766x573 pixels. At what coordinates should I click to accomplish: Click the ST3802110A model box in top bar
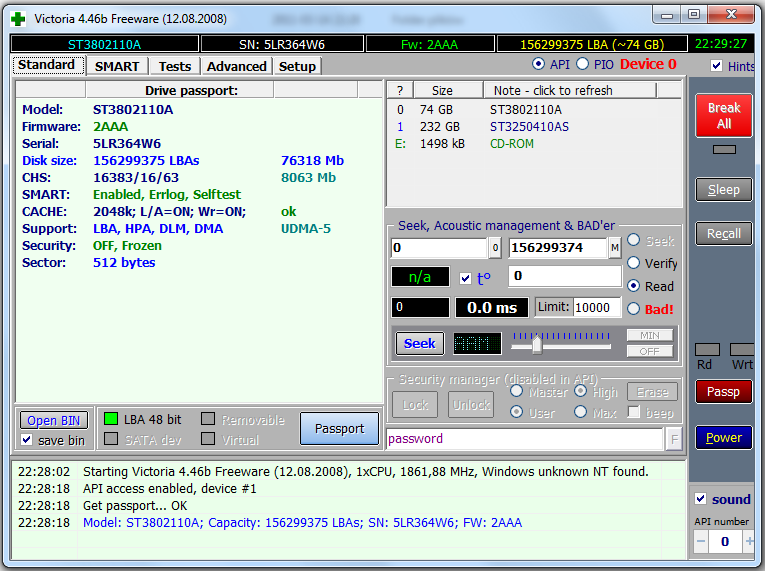[105, 44]
